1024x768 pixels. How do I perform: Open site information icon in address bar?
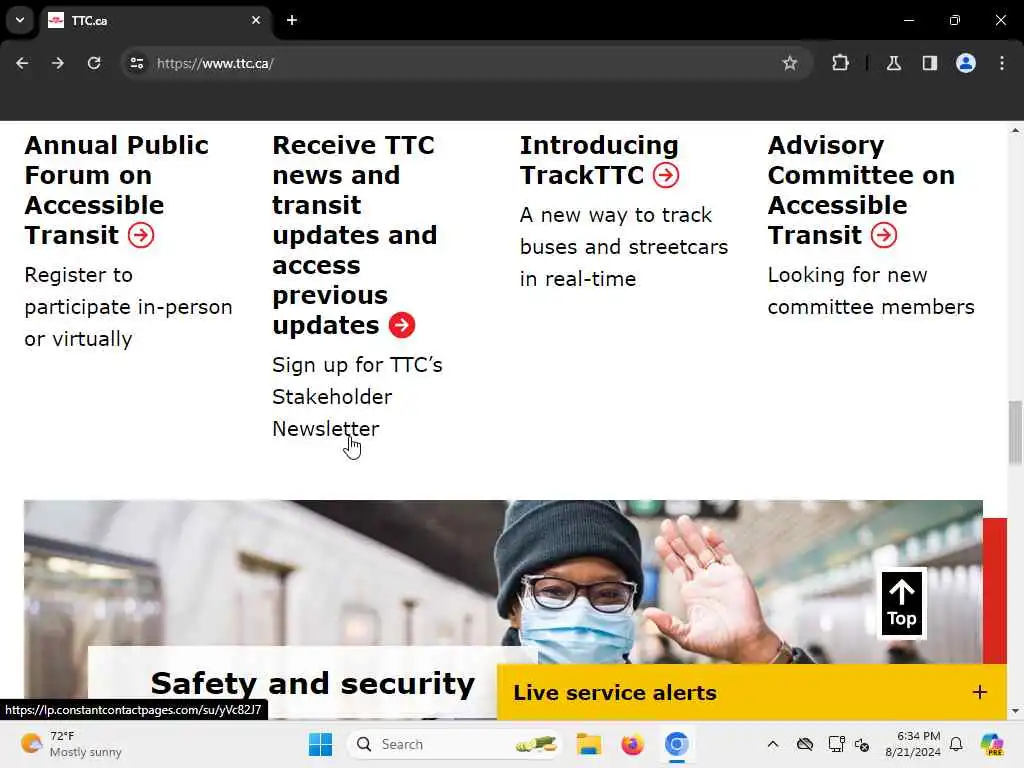137,63
